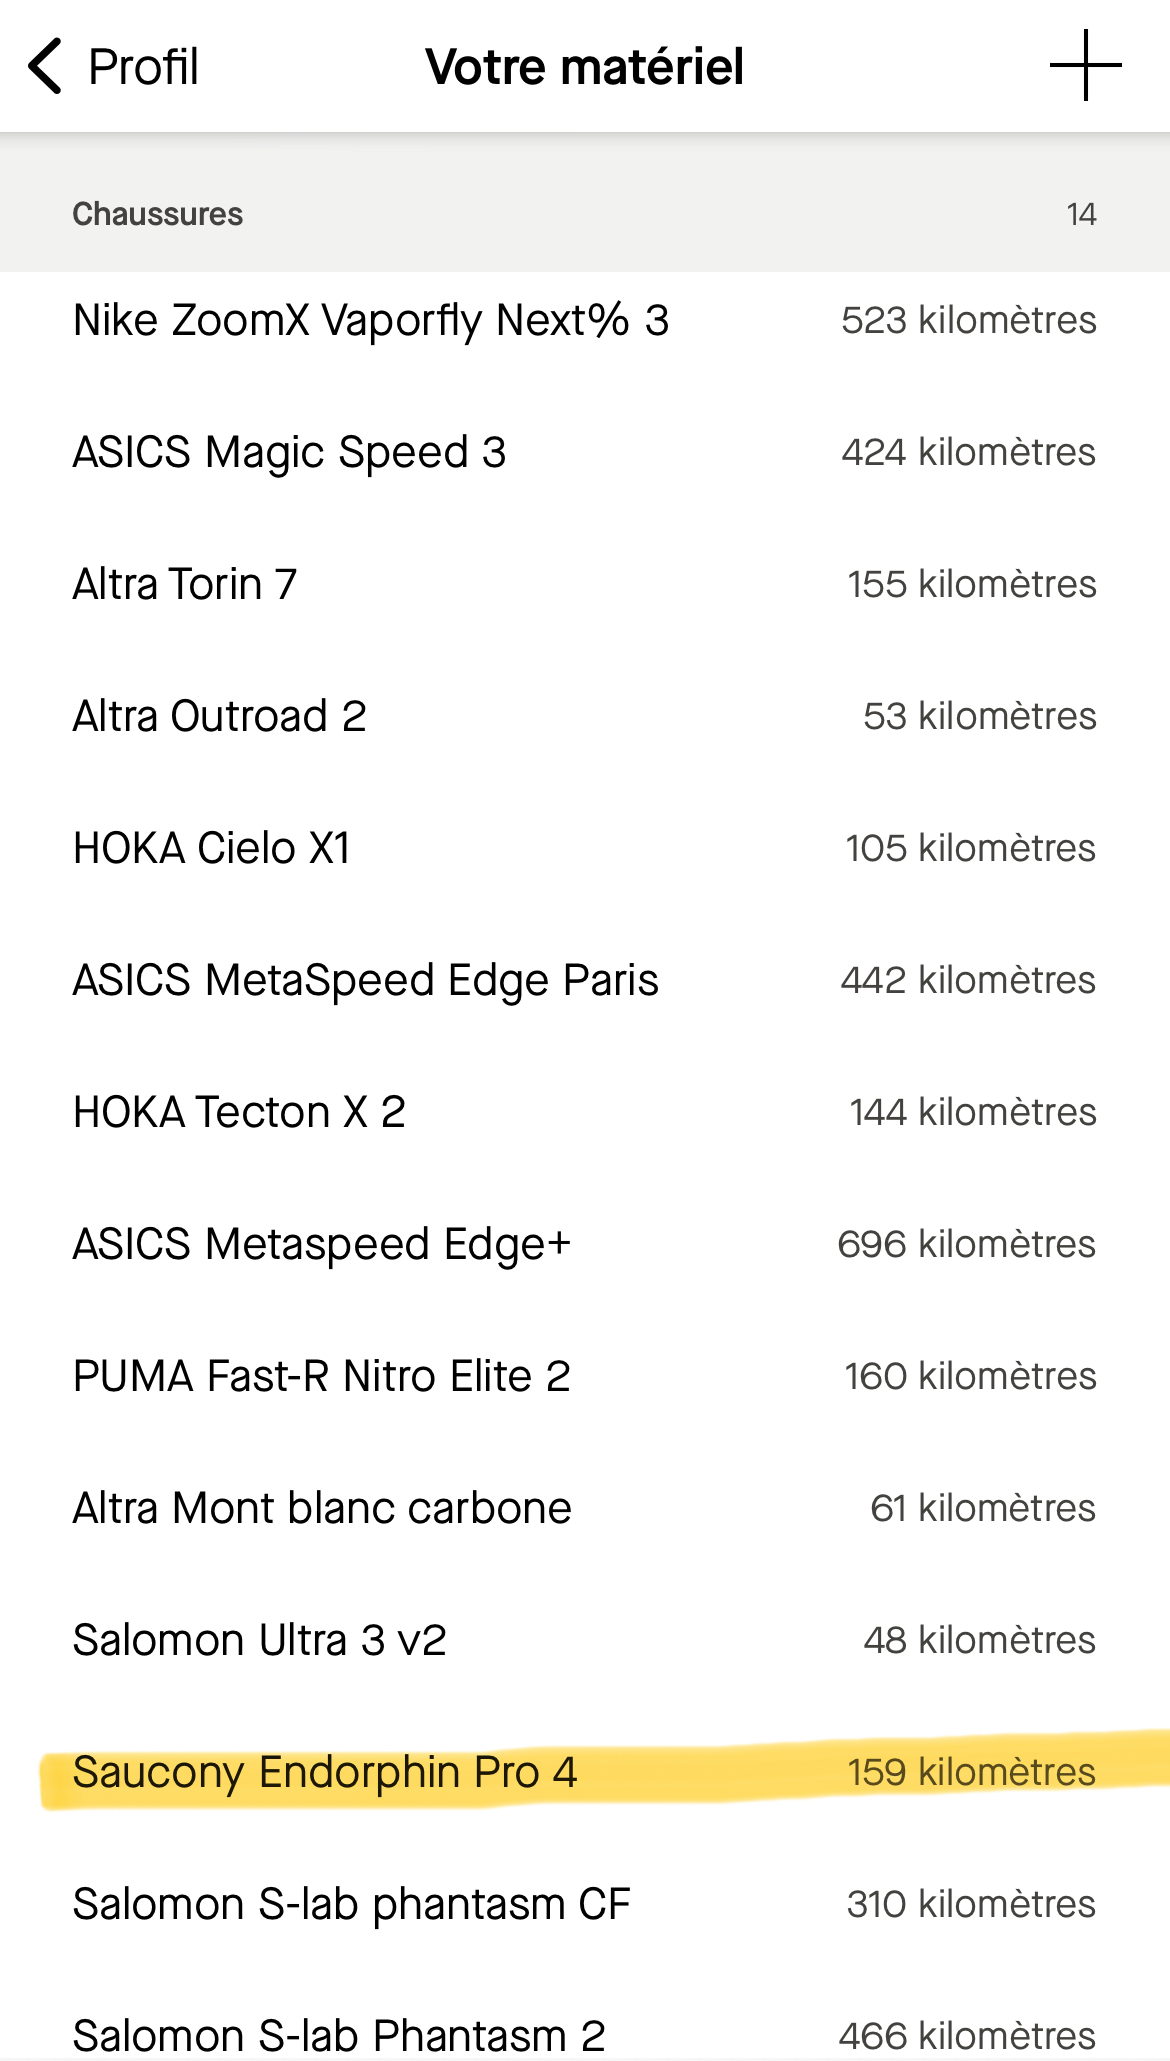
Task: Open highlighted Saucony Endorphin Pro 4
Action: point(325,1773)
